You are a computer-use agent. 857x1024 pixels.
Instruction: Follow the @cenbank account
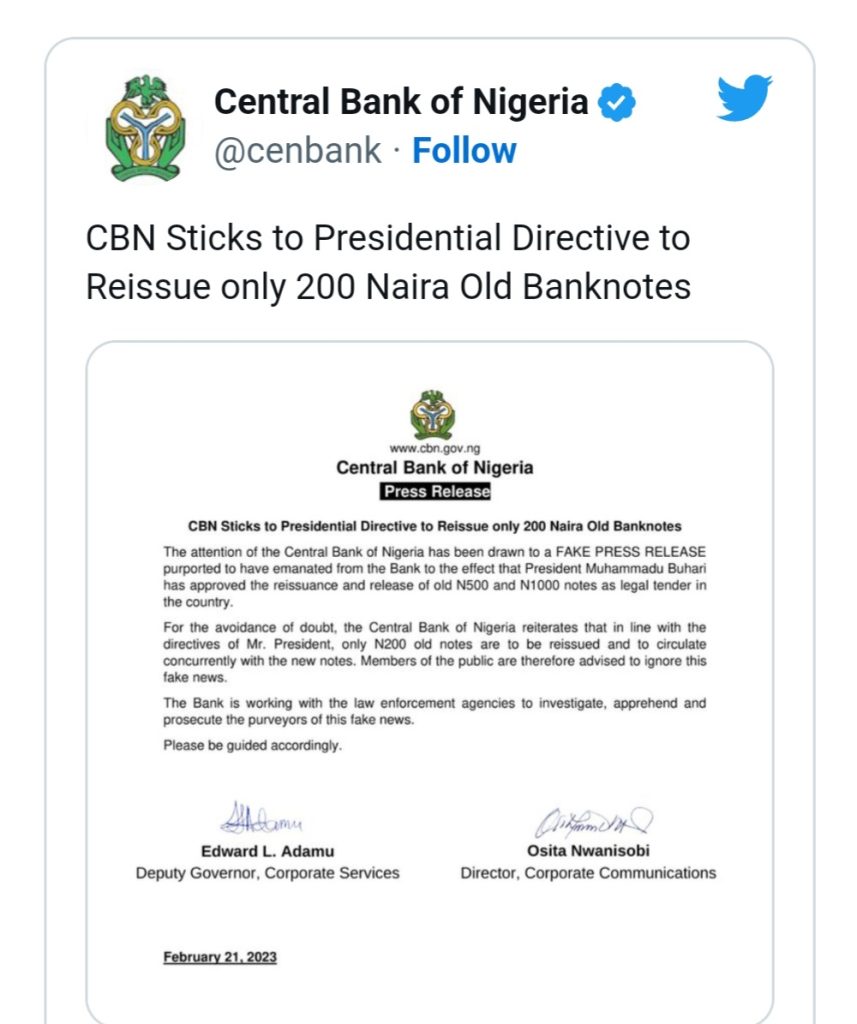[464, 151]
